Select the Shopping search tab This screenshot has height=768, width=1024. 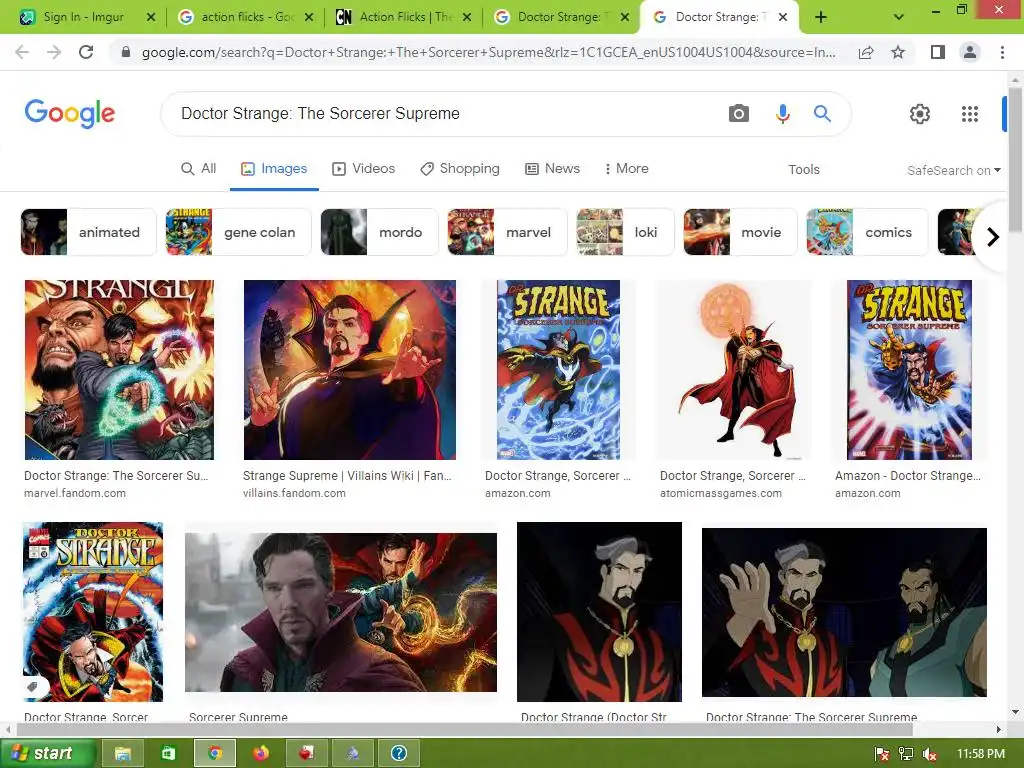click(460, 168)
